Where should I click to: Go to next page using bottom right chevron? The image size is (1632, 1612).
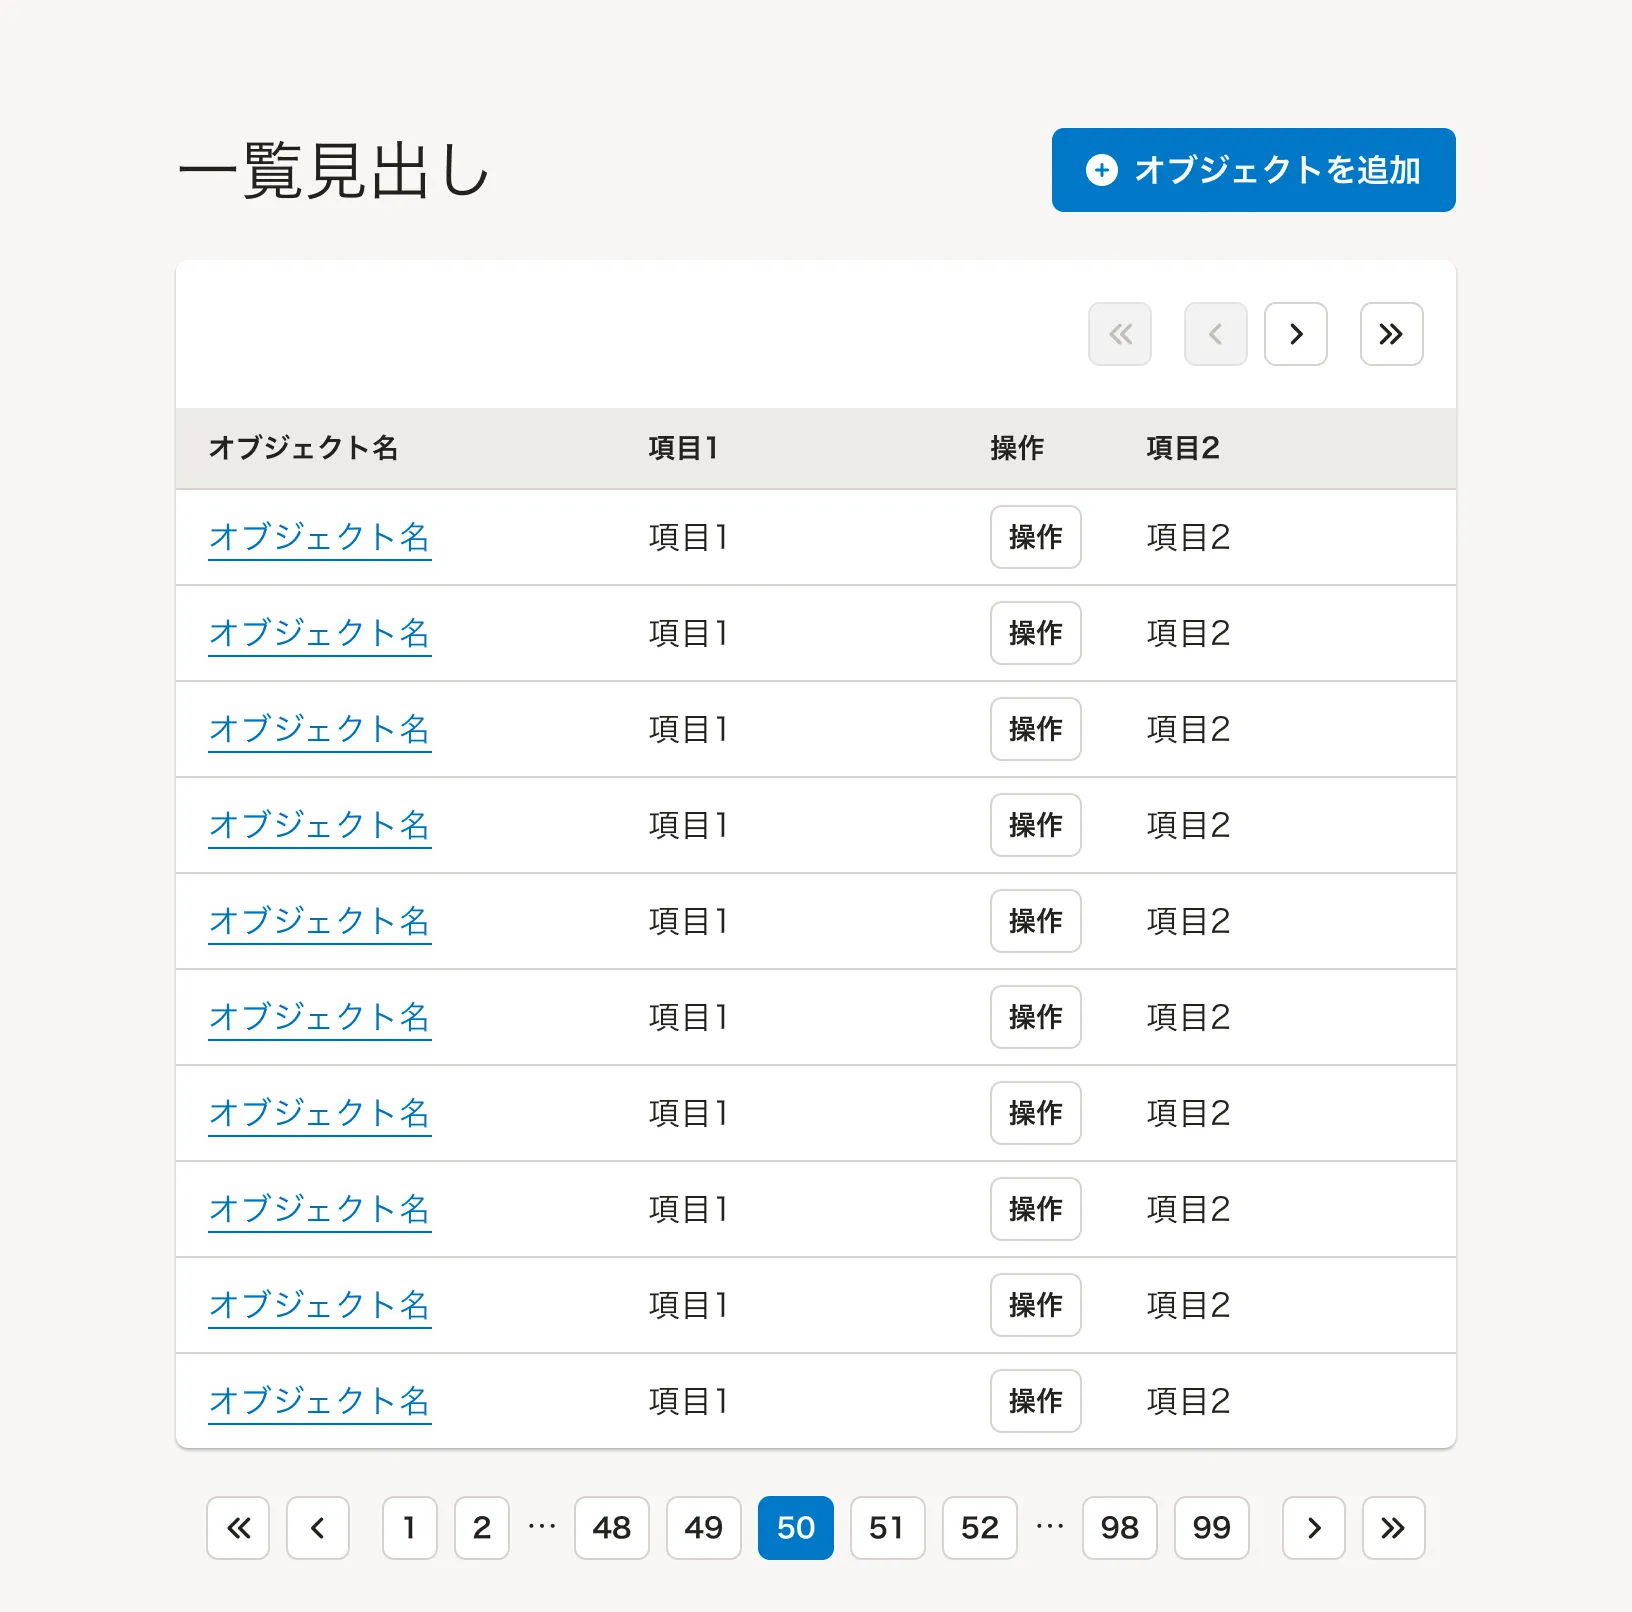pos(1313,1528)
